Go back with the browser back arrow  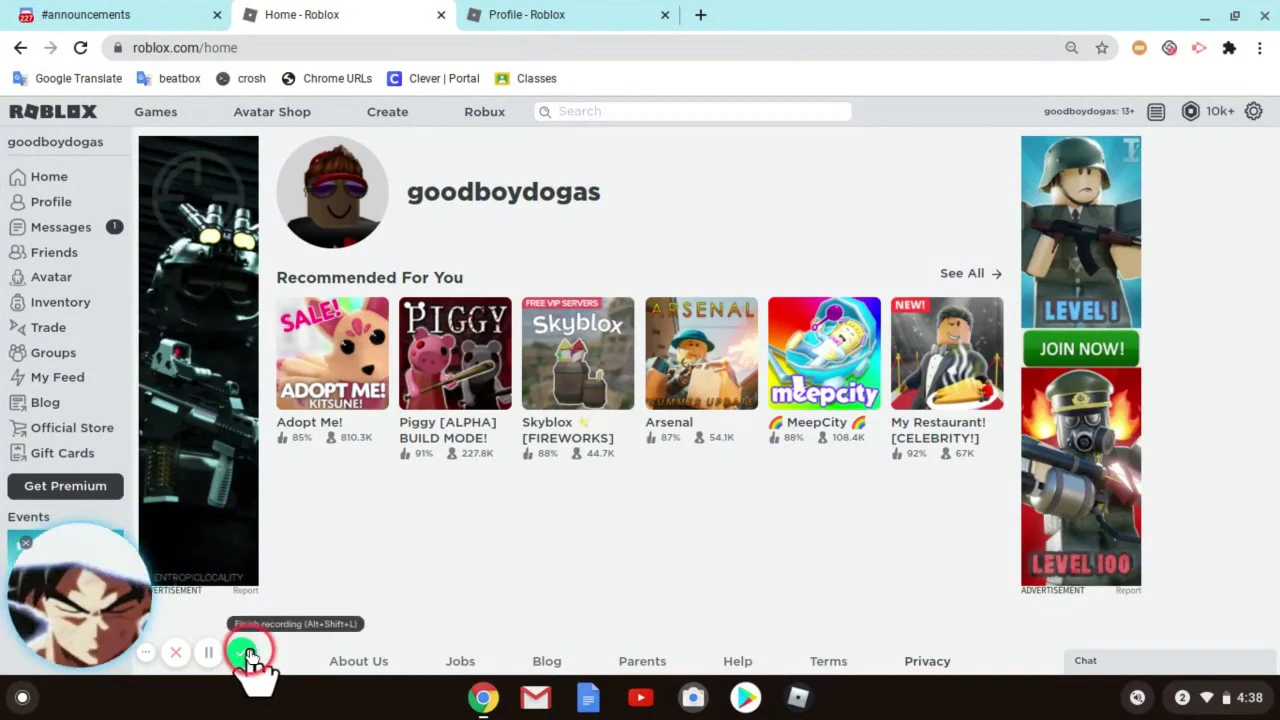tap(20, 47)
